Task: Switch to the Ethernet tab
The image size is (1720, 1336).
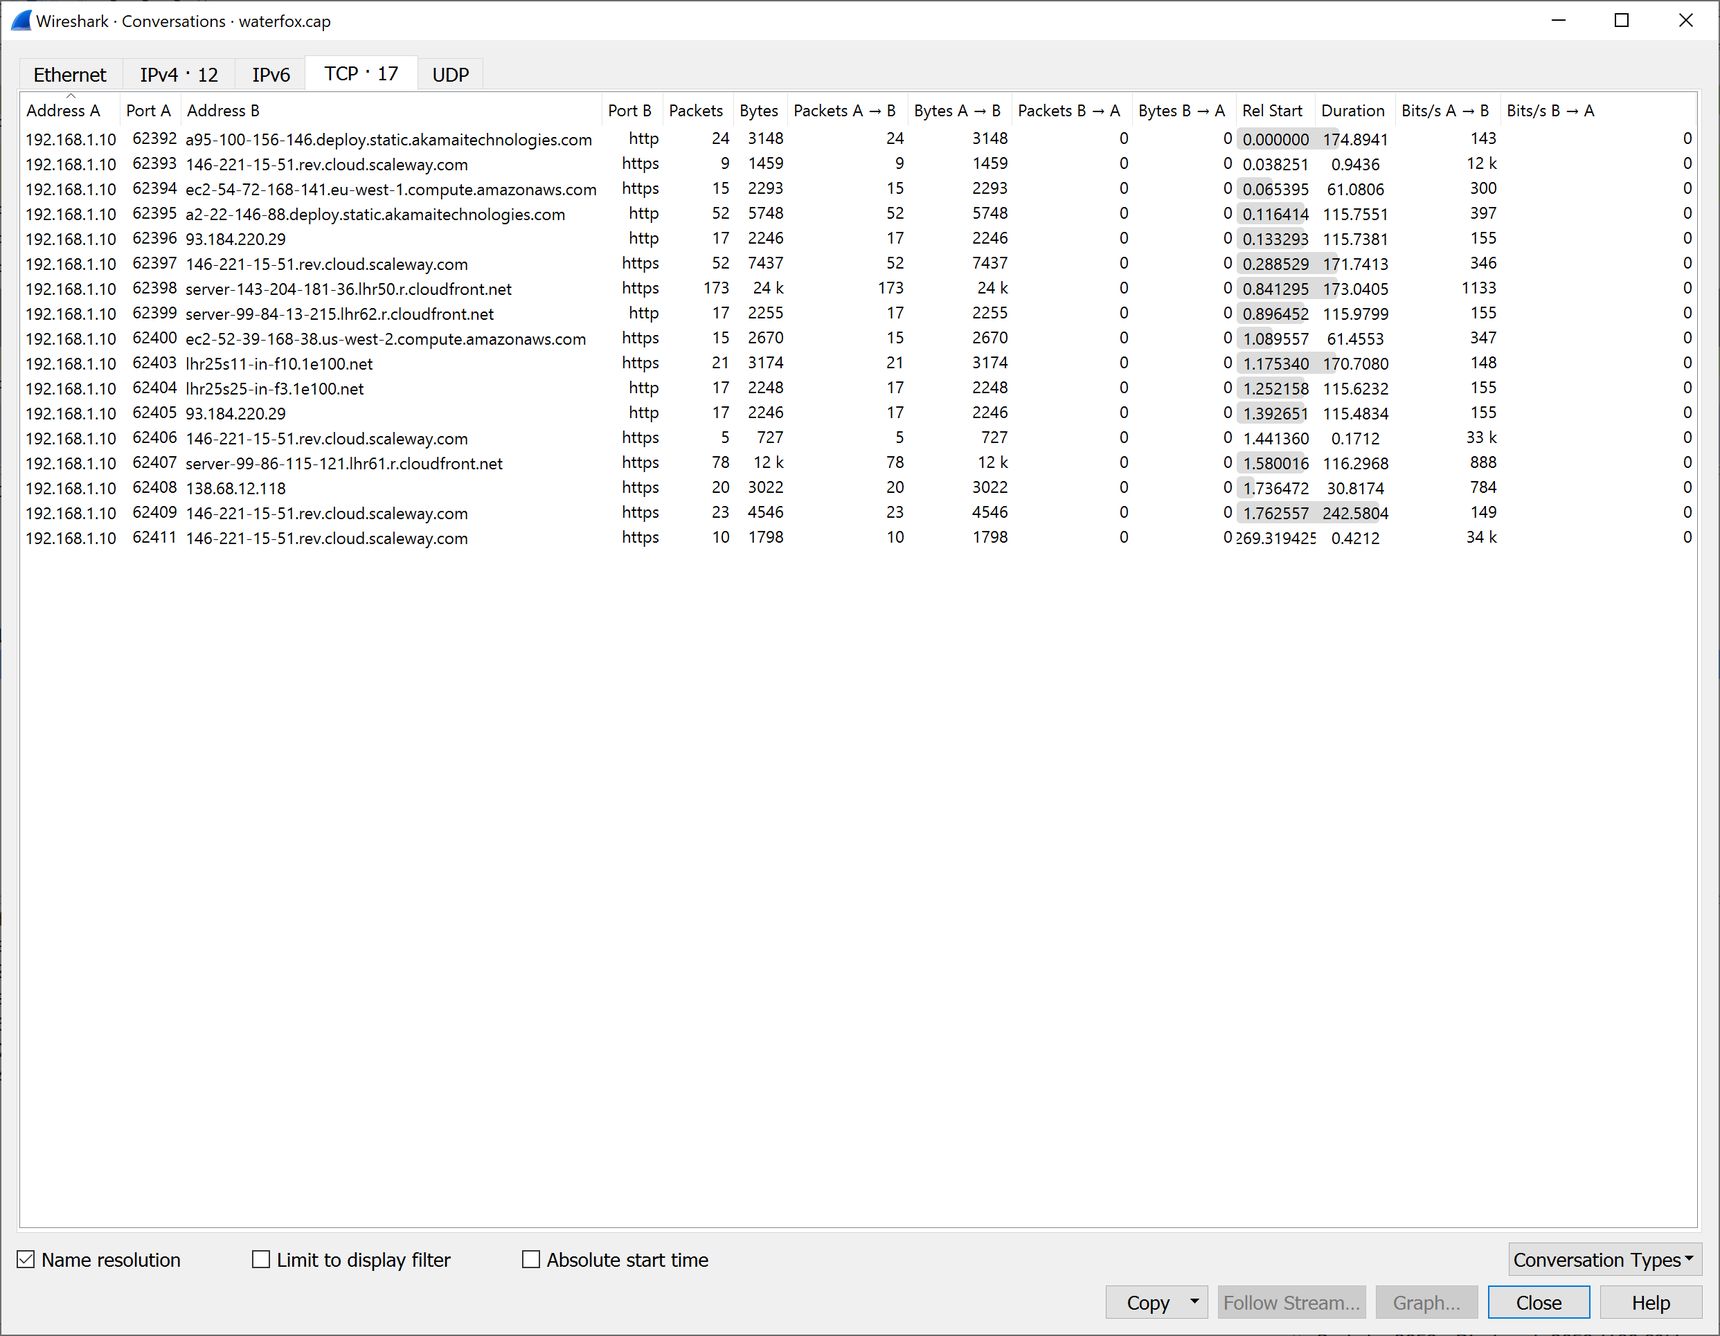Action: click(x=70, y=75)
